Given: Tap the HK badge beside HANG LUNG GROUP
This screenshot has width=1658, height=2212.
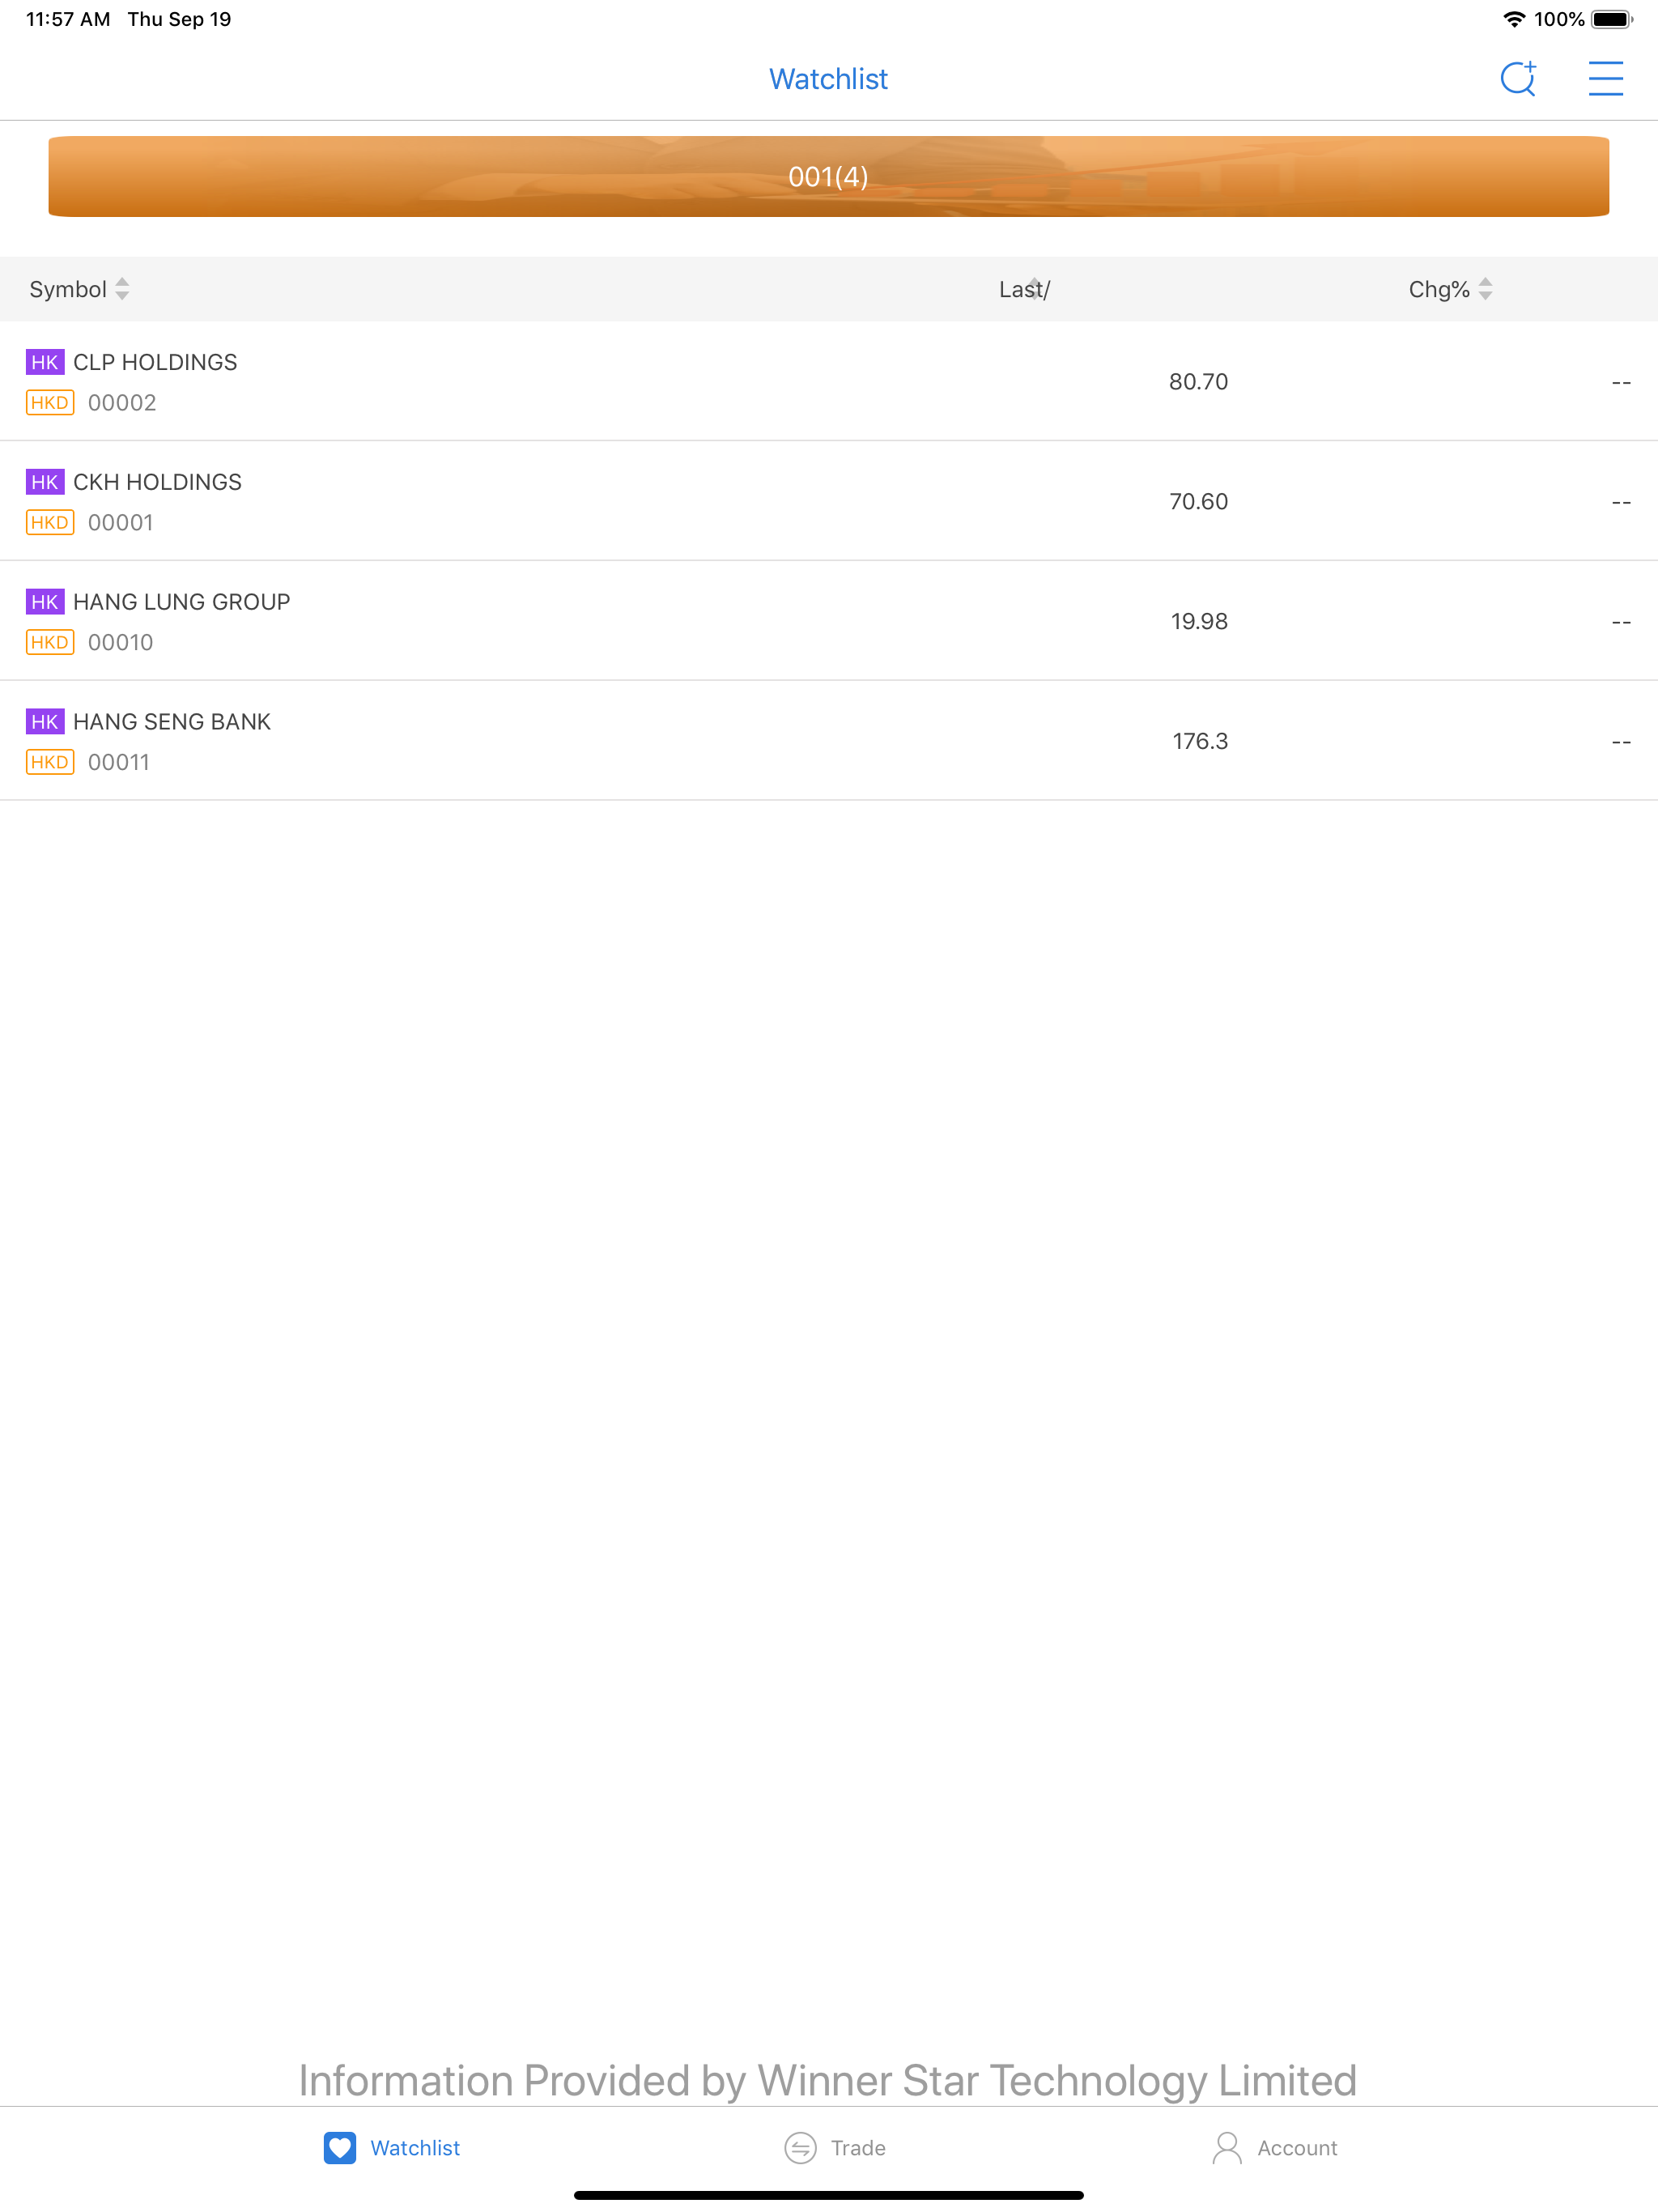Looking at the screenshot, I should click(x=45, y=602).
